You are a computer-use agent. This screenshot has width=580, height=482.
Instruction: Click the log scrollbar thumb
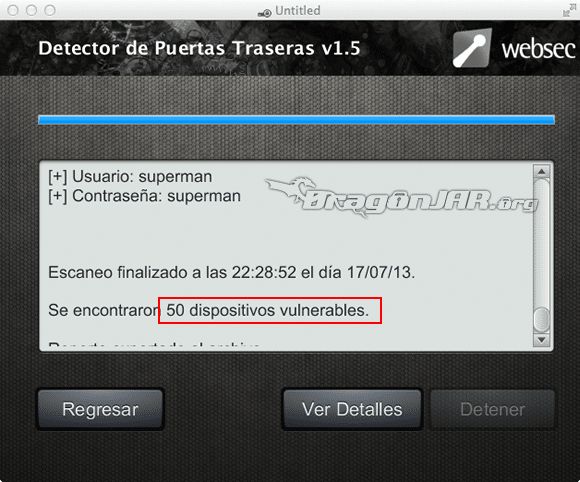point(542,319)
